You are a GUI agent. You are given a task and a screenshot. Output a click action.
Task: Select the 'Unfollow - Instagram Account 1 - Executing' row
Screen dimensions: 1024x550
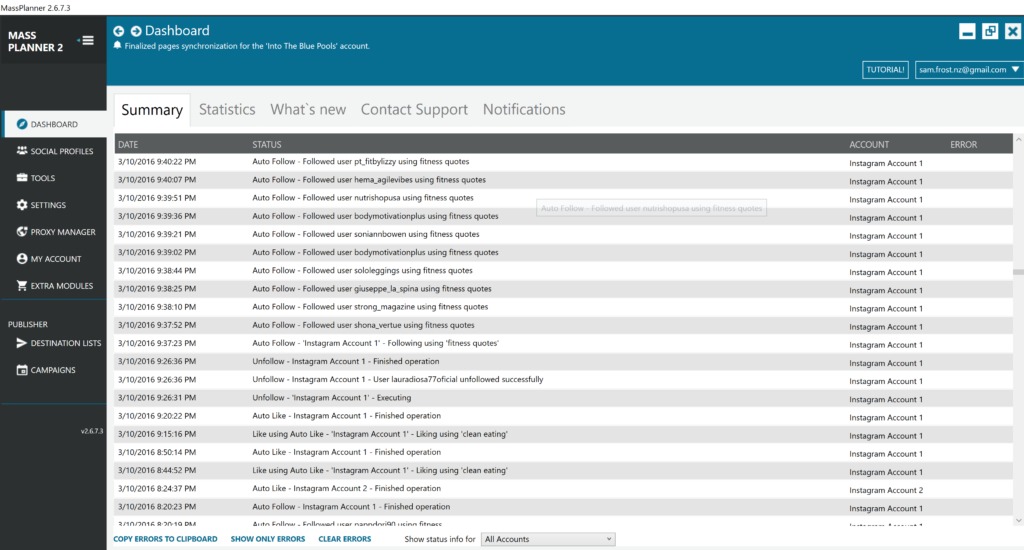point(564,398)
